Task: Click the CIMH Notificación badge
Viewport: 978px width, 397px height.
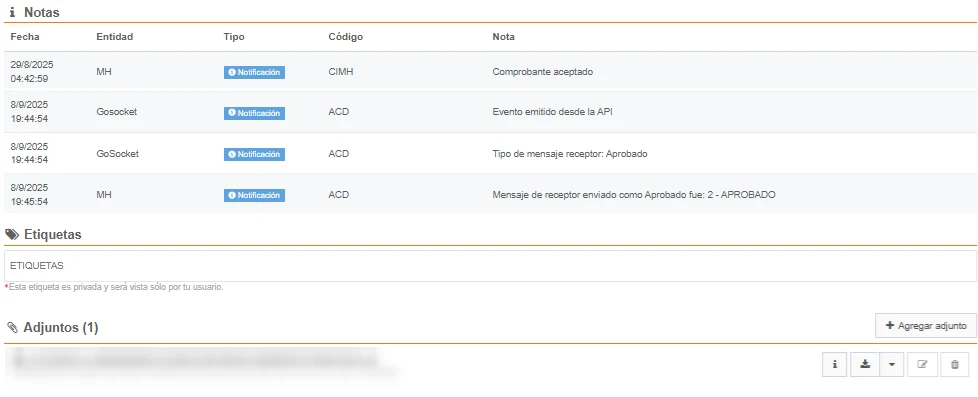Action: pyautogui.click(x=254, y=72)
